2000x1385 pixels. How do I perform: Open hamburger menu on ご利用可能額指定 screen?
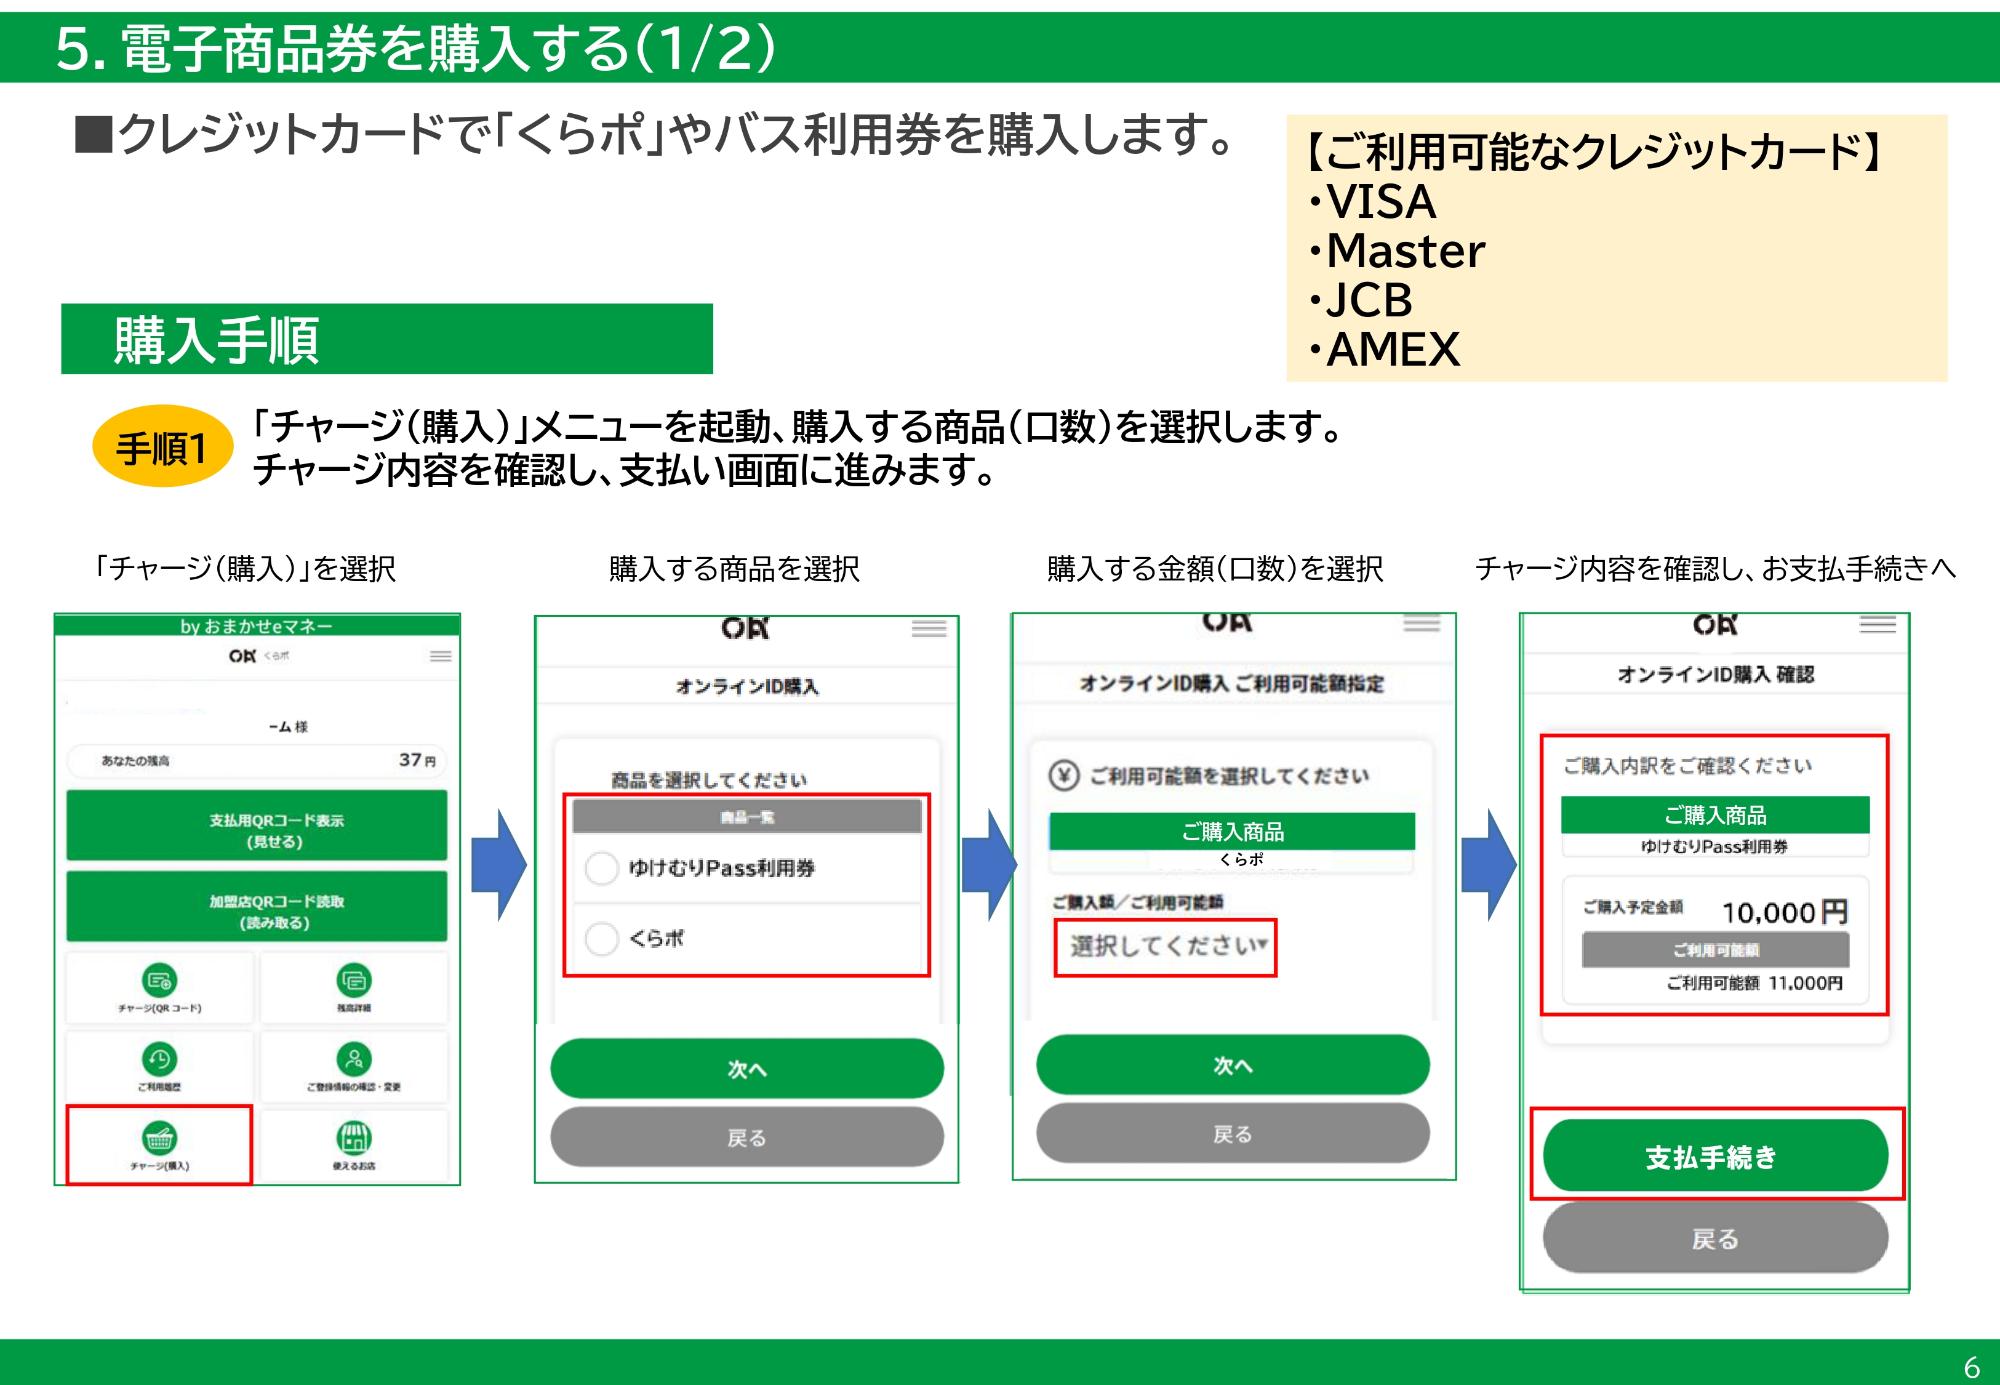(x=1421, y=623)
